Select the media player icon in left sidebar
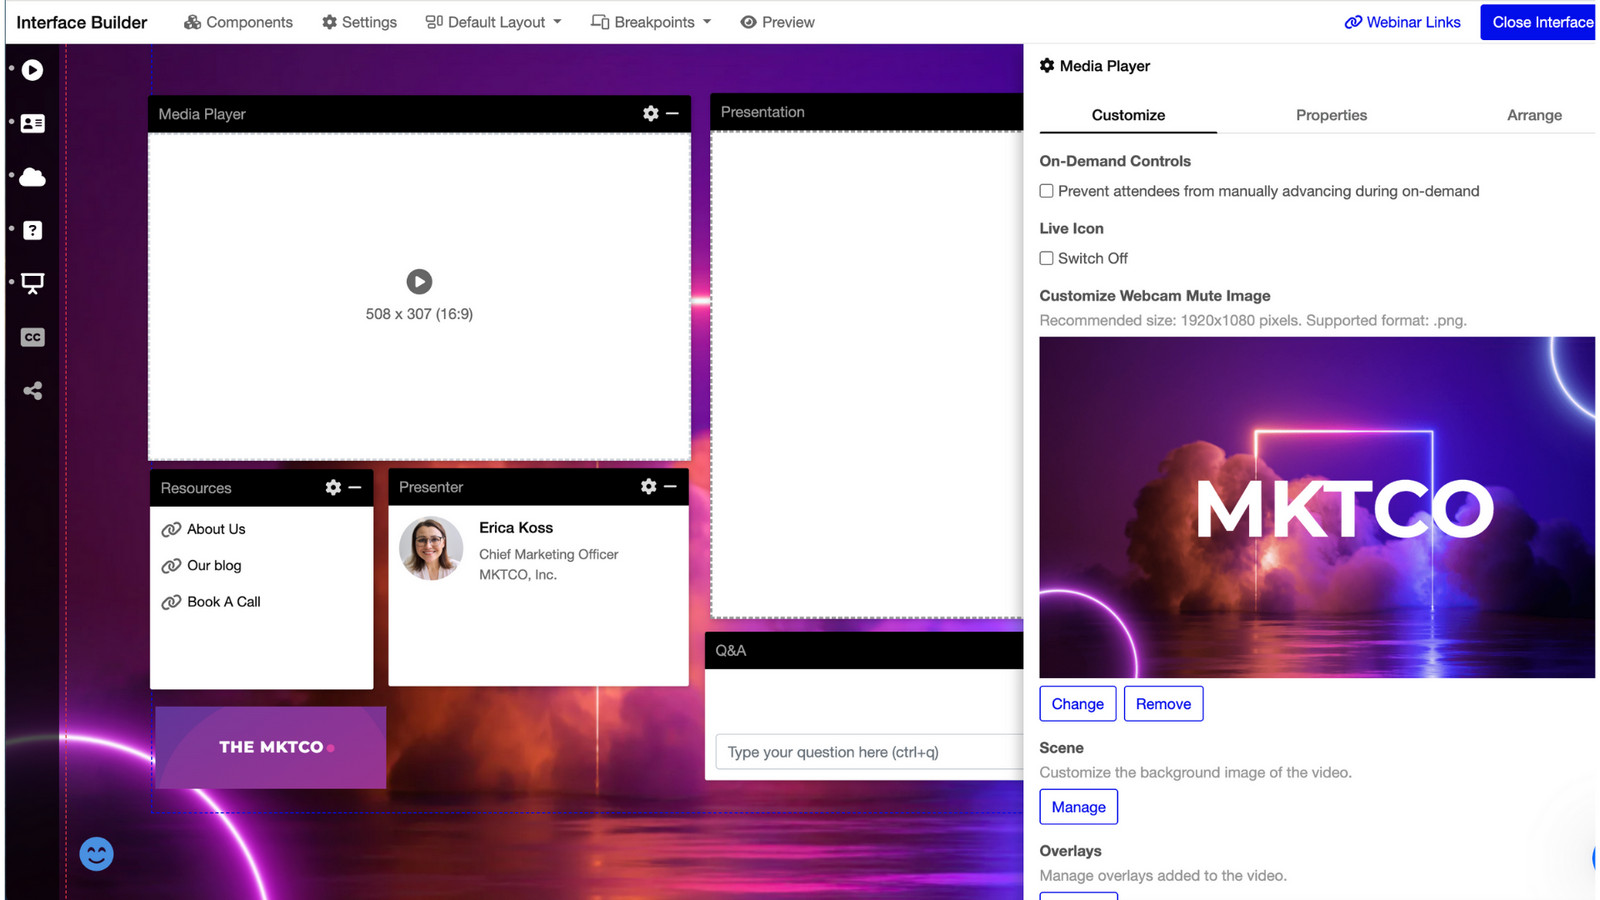 point(32,70)
